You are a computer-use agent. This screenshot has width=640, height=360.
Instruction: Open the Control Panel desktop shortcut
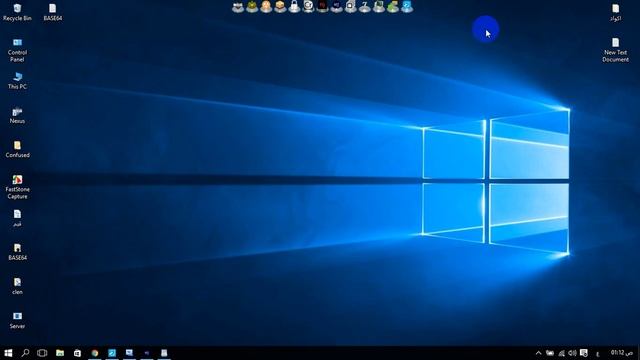(17, 50)
